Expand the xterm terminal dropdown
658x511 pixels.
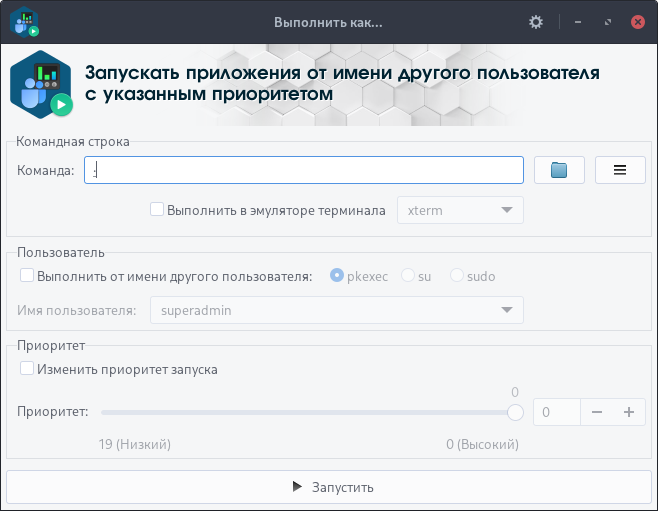(460, 210)
